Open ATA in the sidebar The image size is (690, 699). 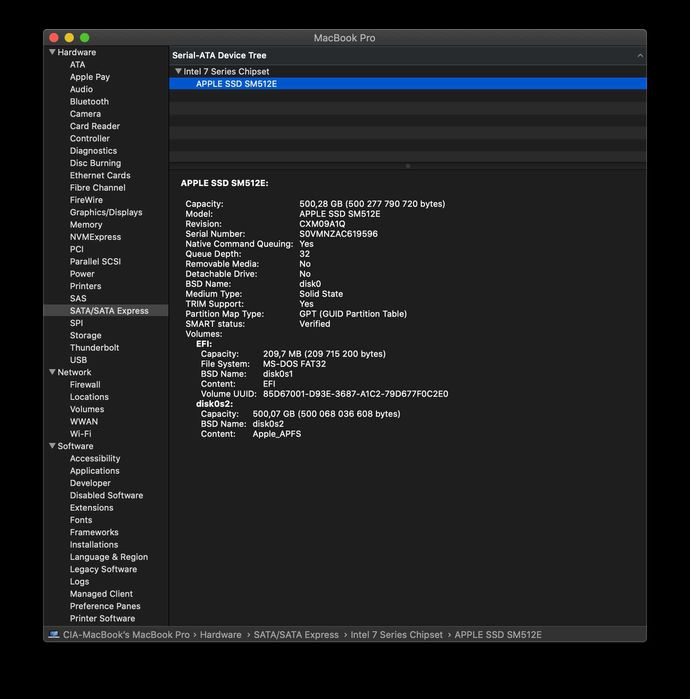77,65
